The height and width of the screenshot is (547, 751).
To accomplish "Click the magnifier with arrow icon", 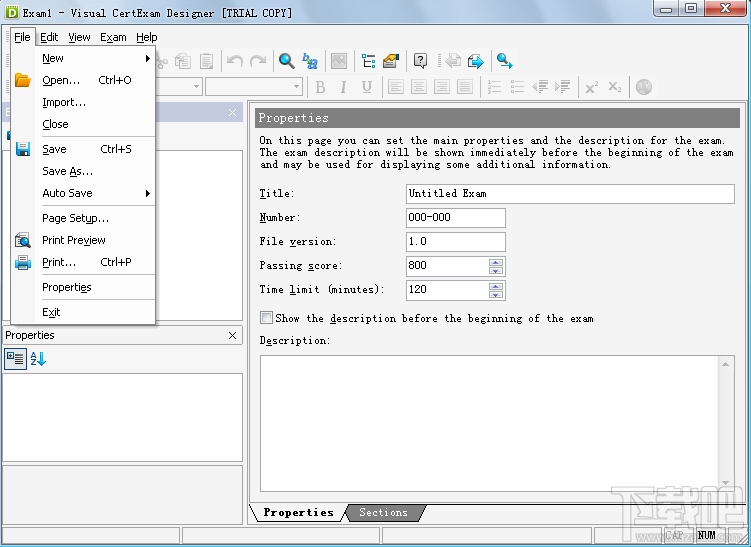I will click(504, 61).
